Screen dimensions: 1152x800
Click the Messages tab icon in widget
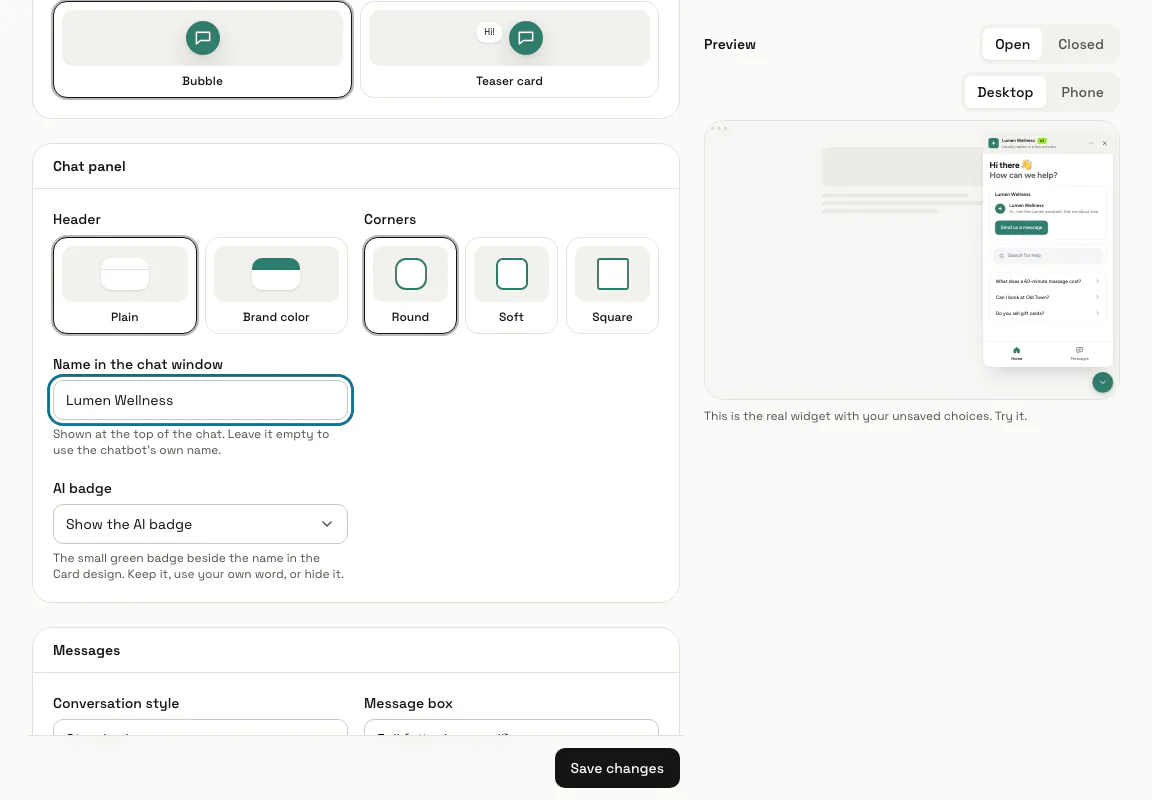pyautogui.click(x=1079, y=350)
